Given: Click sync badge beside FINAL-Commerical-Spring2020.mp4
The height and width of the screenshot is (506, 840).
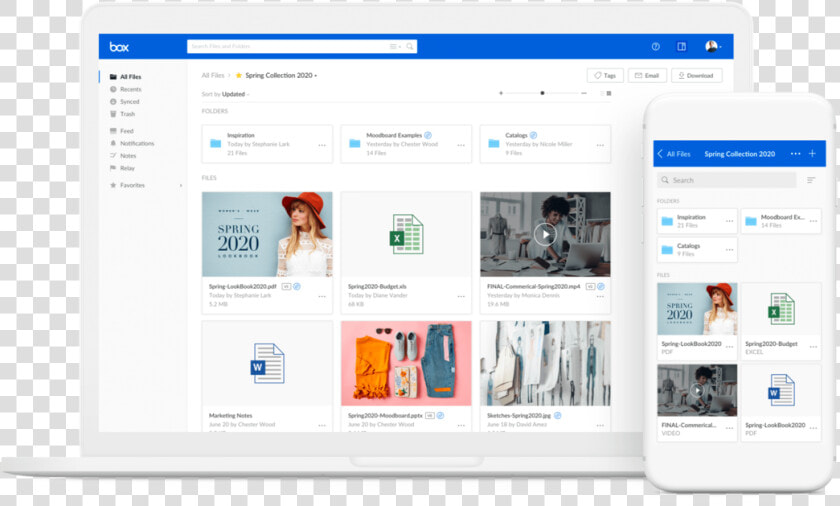Looking at the screenshot, I should 601,286.
